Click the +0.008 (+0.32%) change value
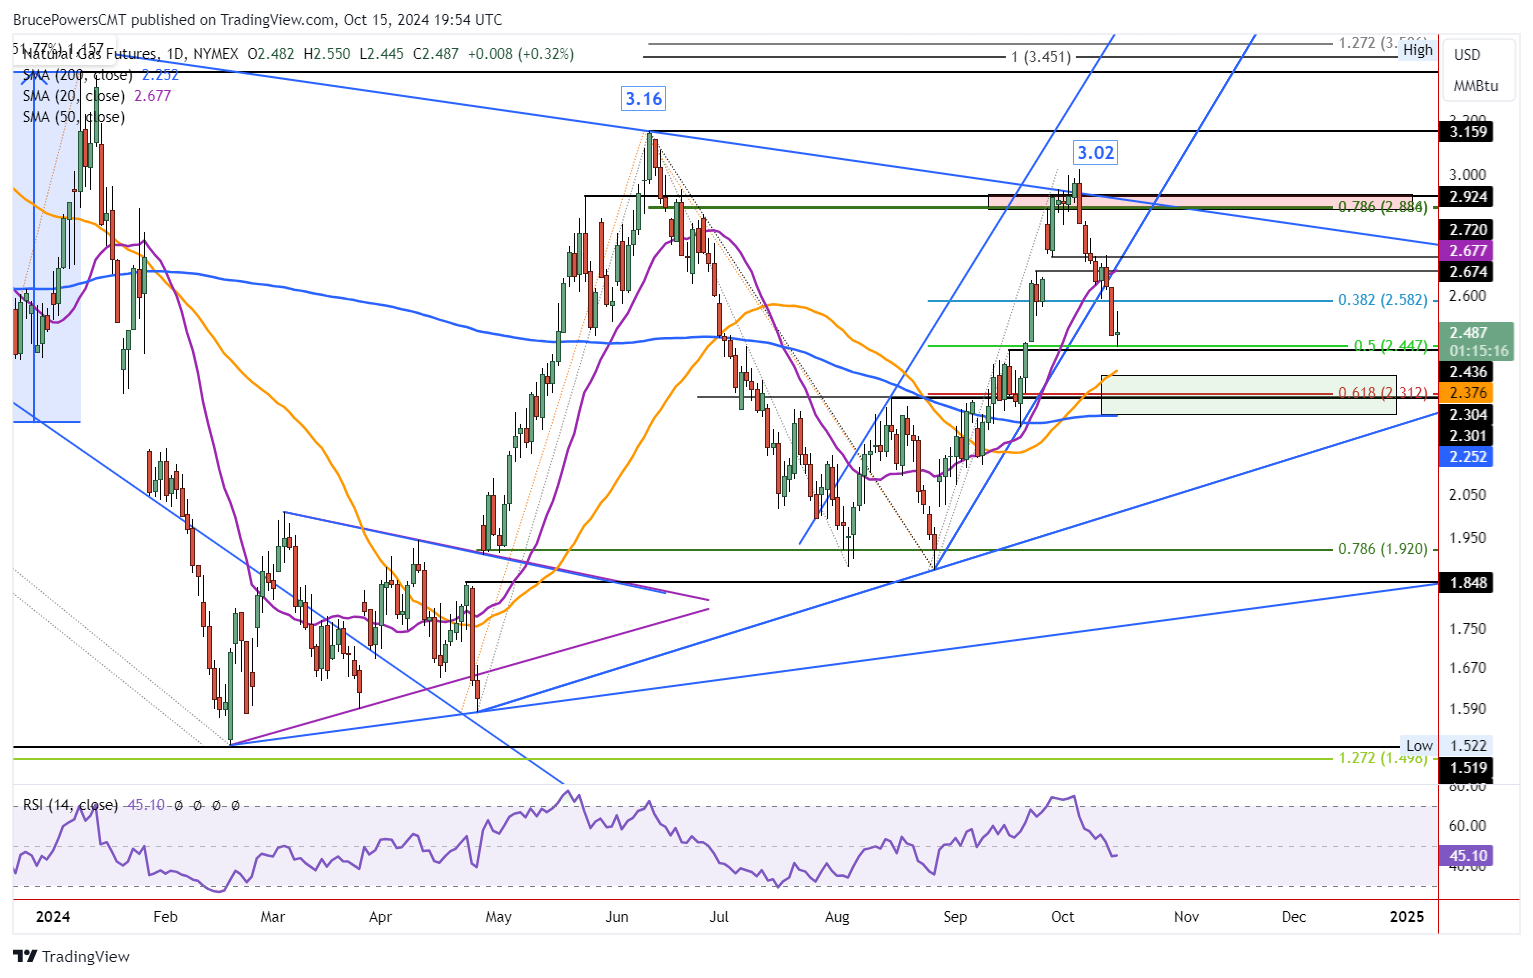 (x=519, y=54)
